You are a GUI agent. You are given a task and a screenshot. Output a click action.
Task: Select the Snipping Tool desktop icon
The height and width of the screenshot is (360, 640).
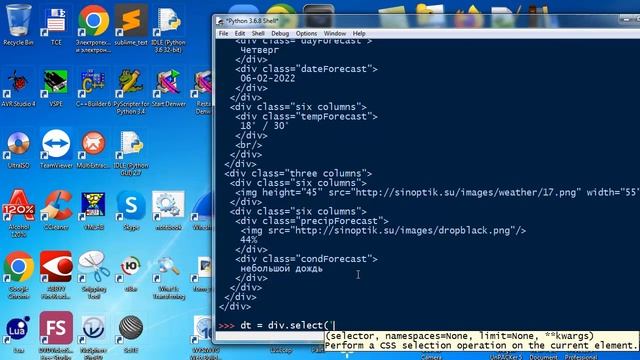coord(93,275)
